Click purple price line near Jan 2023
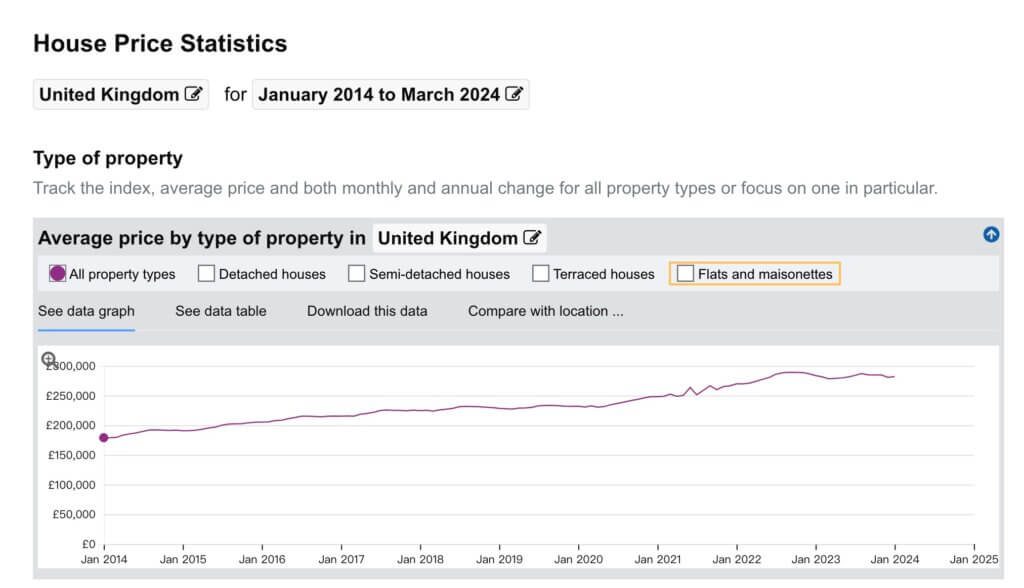This screenshot has height=588, width=1024. coord(816,374)
